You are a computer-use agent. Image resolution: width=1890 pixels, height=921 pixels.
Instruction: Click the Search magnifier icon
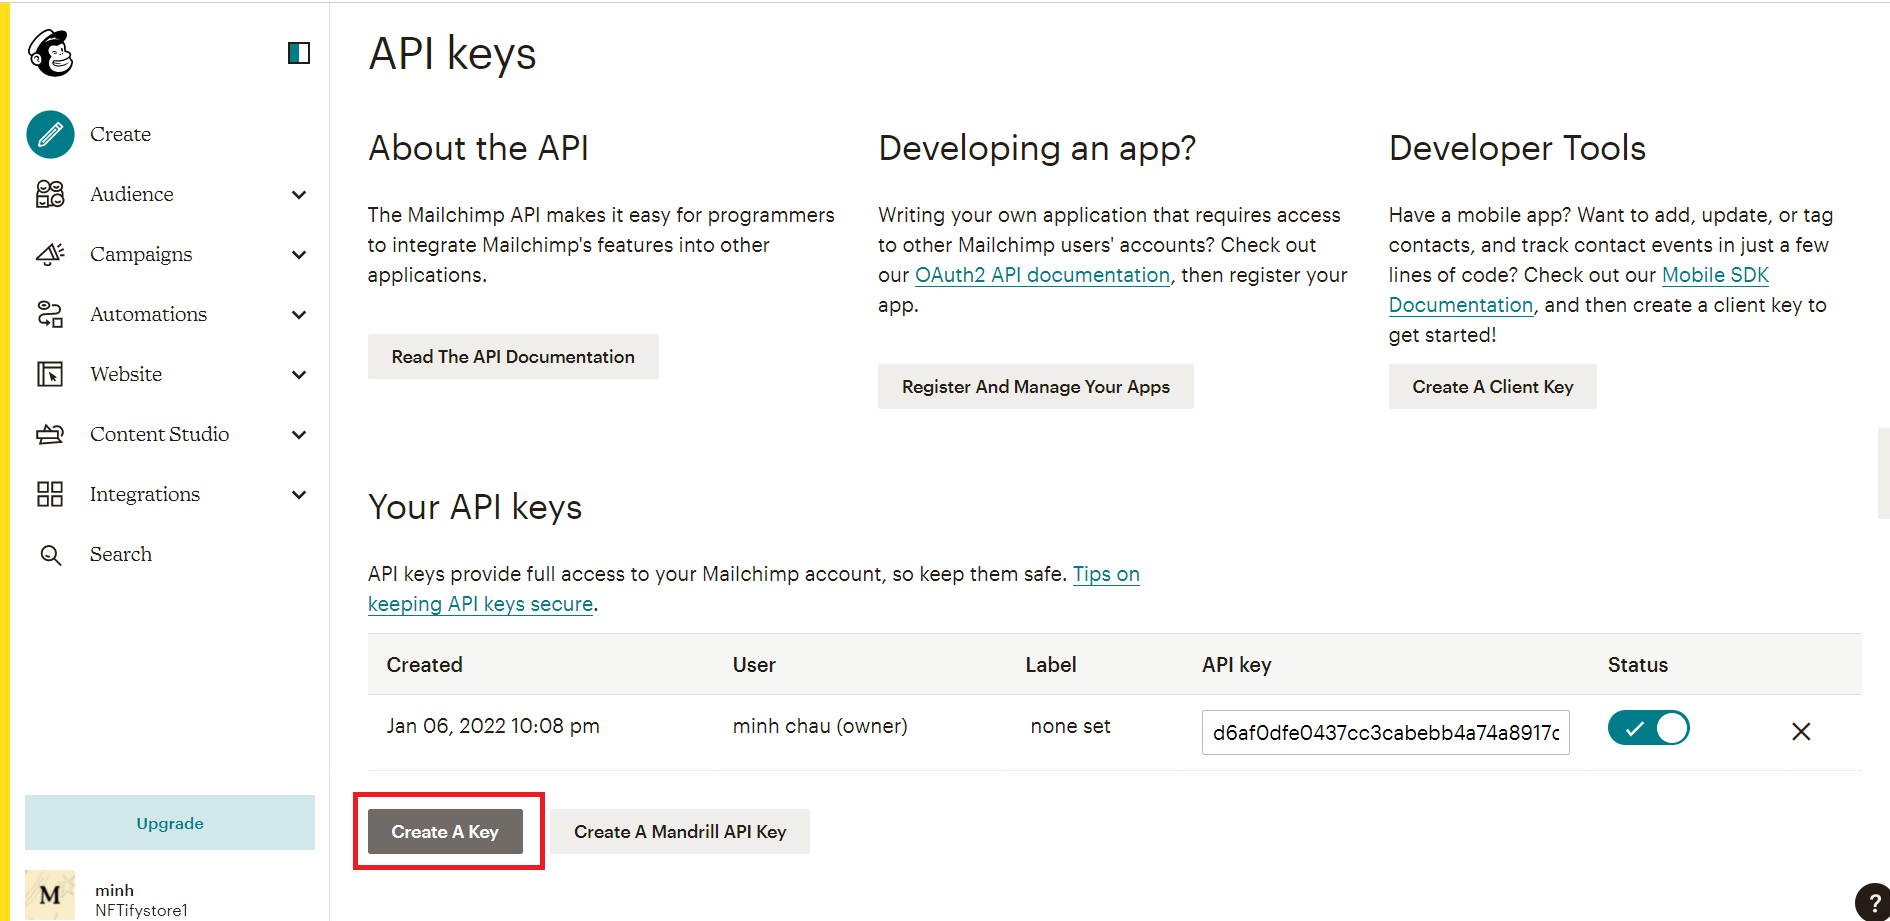point(50,555)
